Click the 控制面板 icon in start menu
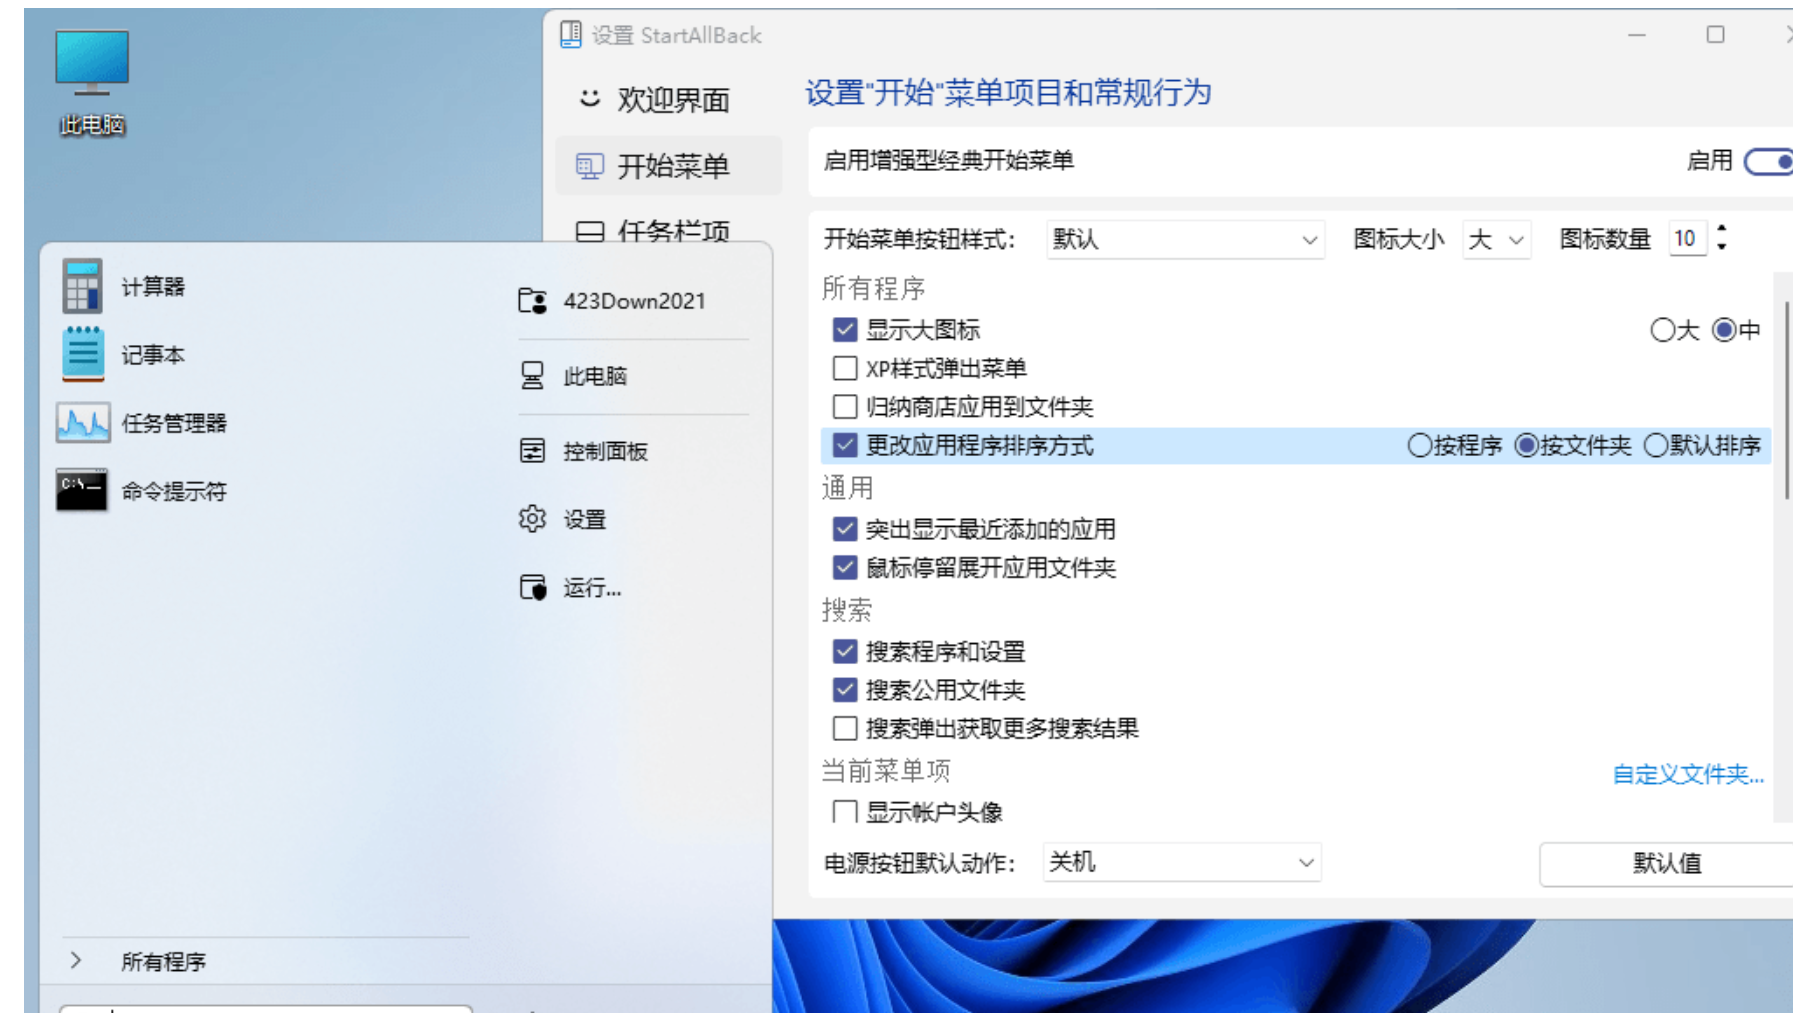This screenshot has height=1013, width=1793. point(532,451)
